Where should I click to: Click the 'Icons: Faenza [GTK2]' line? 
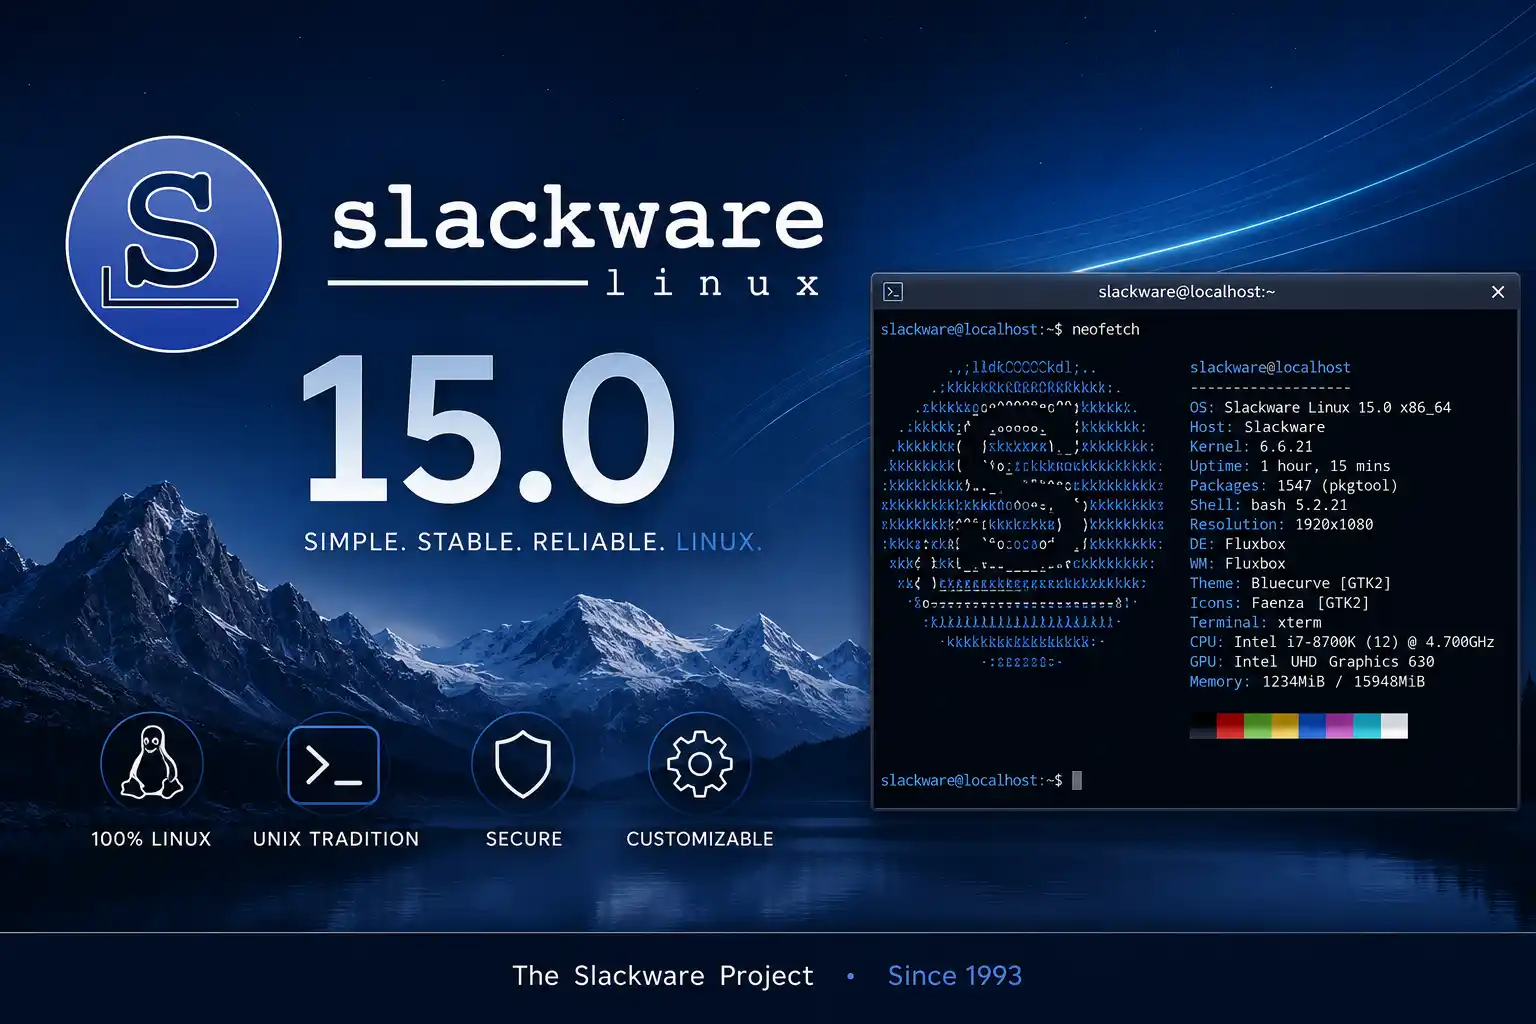point(1279,603)
